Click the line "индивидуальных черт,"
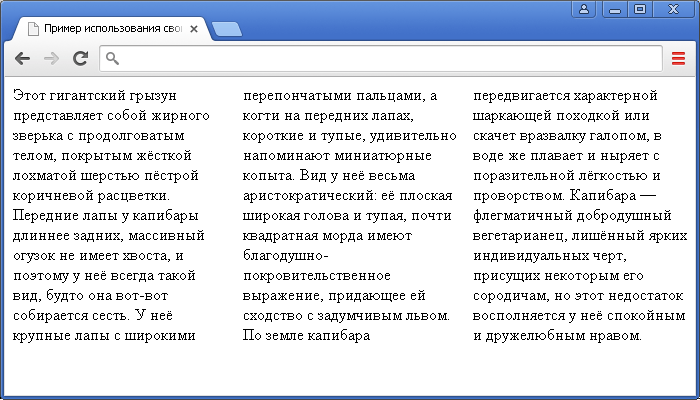700x400 pixels. (550, 255)
